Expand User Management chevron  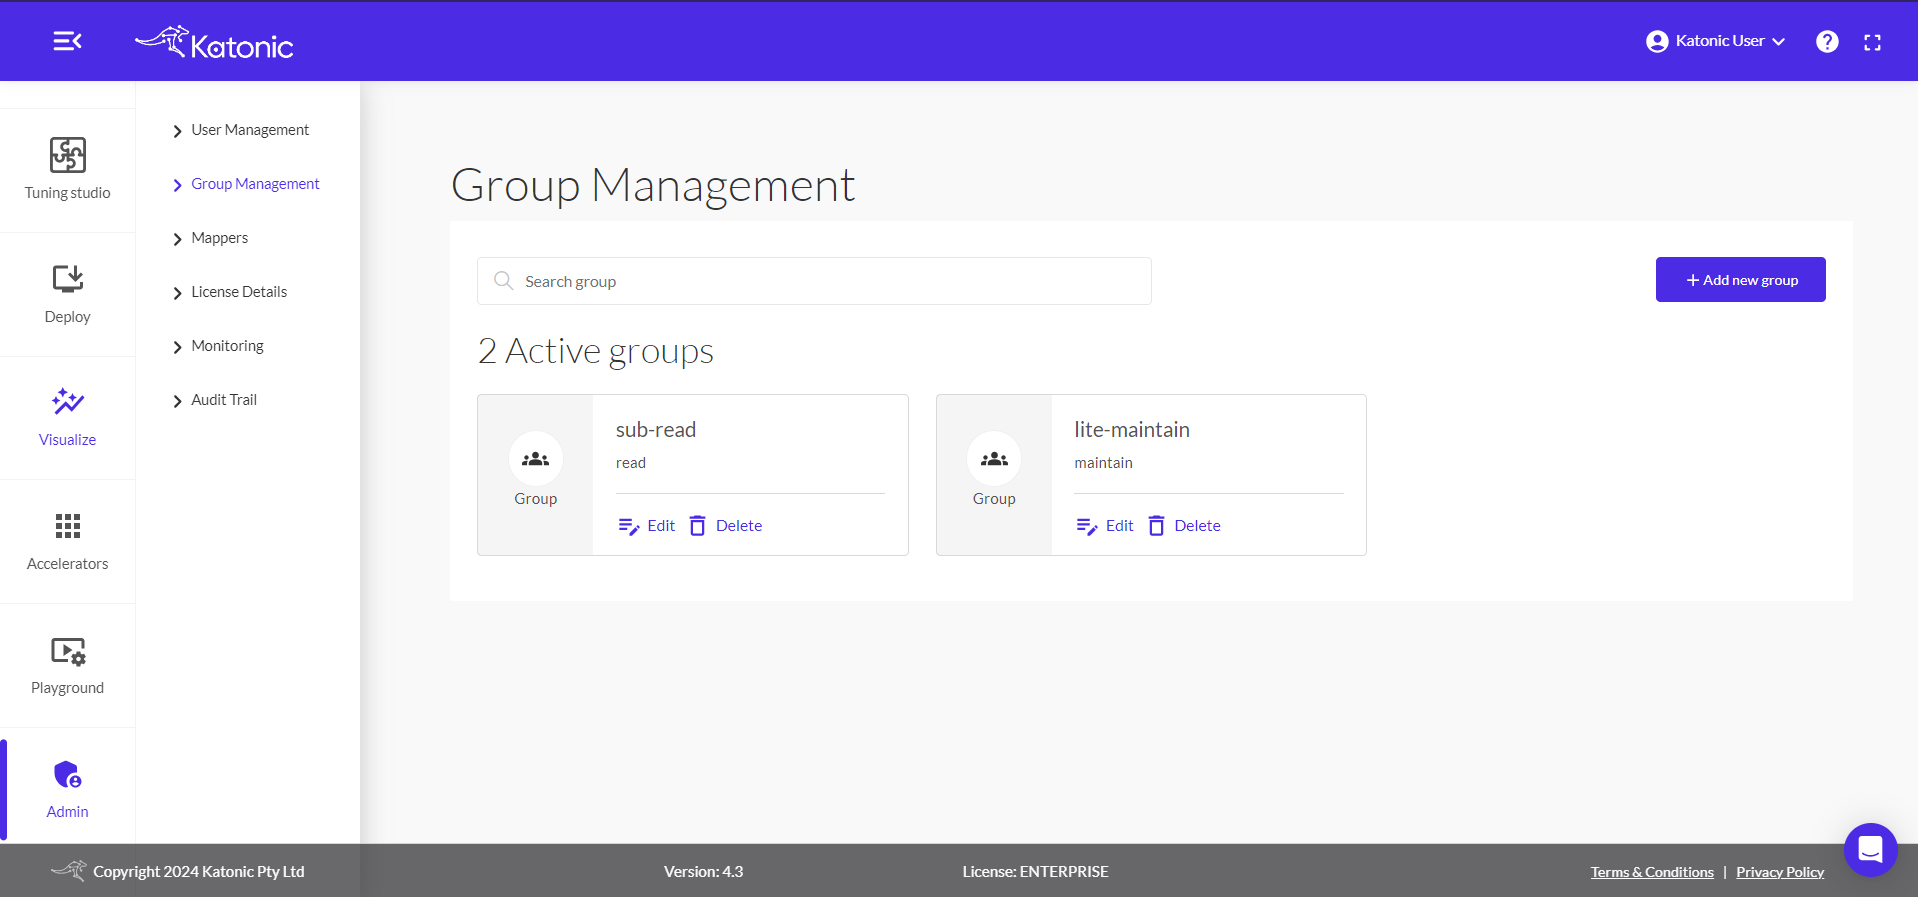pos(177,131)
